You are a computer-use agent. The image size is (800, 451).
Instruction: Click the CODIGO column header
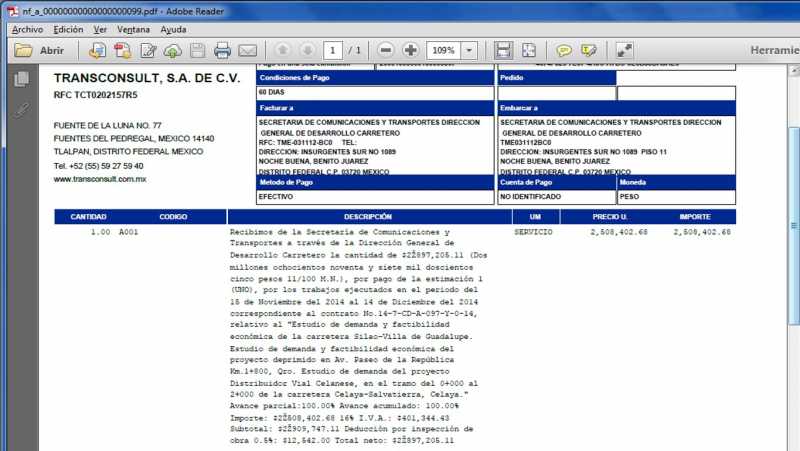pyautogui.click(x=173, y=217)
